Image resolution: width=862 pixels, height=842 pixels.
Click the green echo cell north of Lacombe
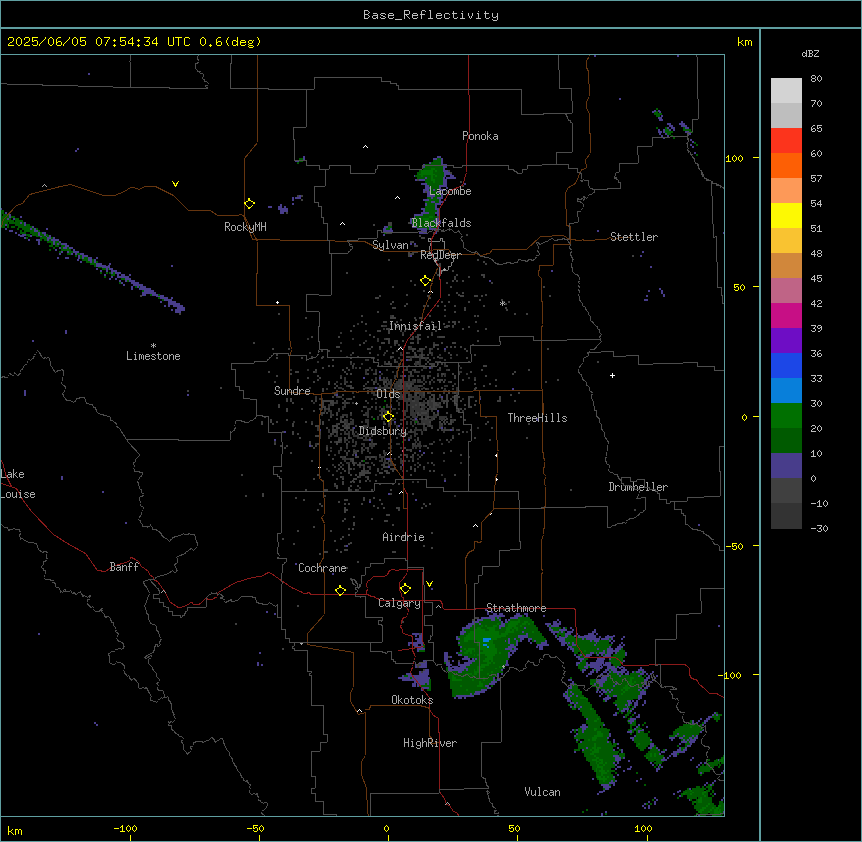tap(433, 175)
